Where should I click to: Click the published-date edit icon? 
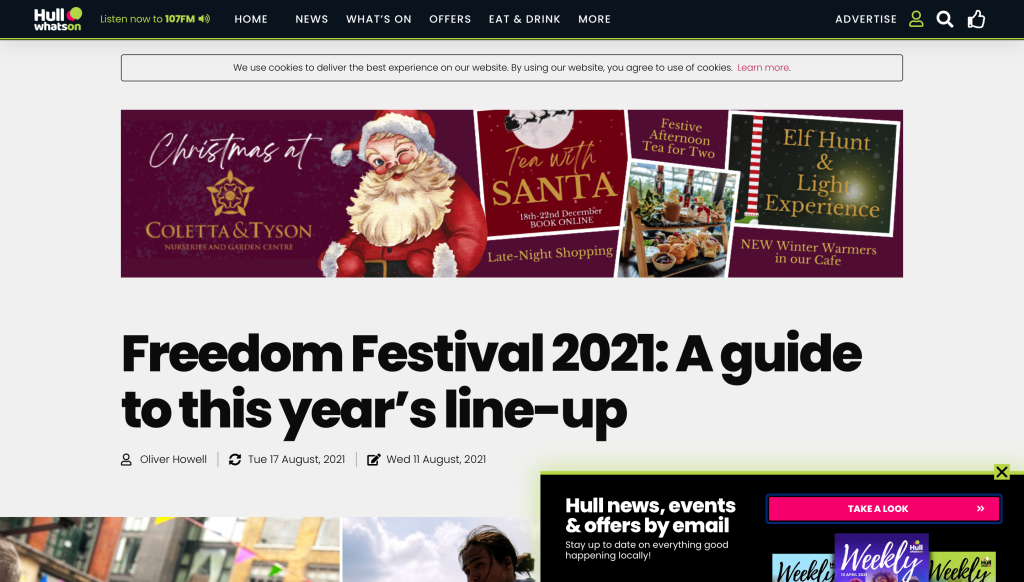pos(374,460)
